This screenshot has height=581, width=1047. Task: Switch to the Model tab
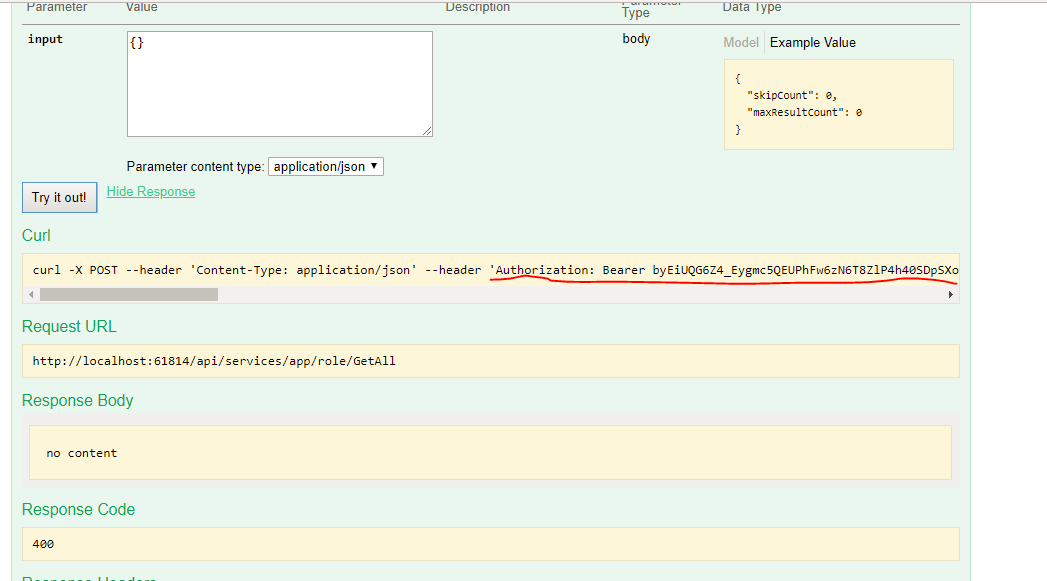(741, 42)
